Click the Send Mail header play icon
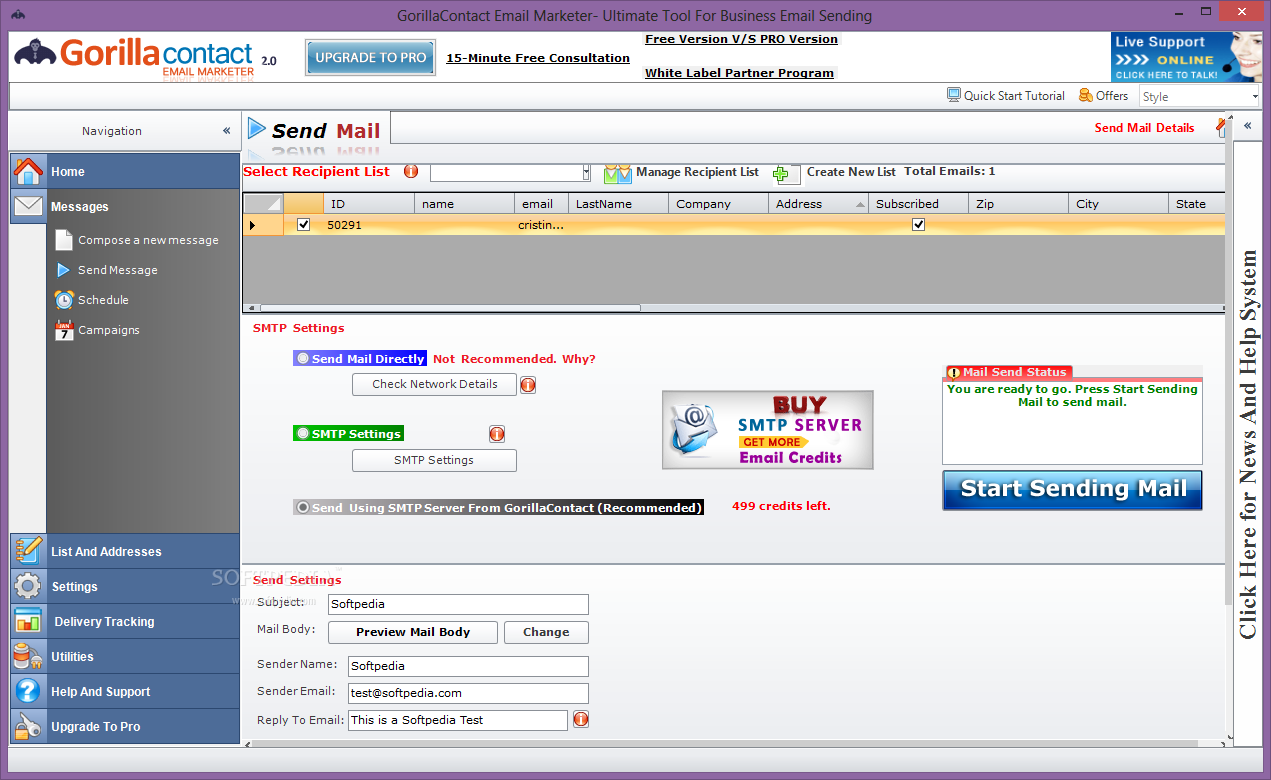The width and height of the screenshot is (1271, 780). tap(257, 129)
